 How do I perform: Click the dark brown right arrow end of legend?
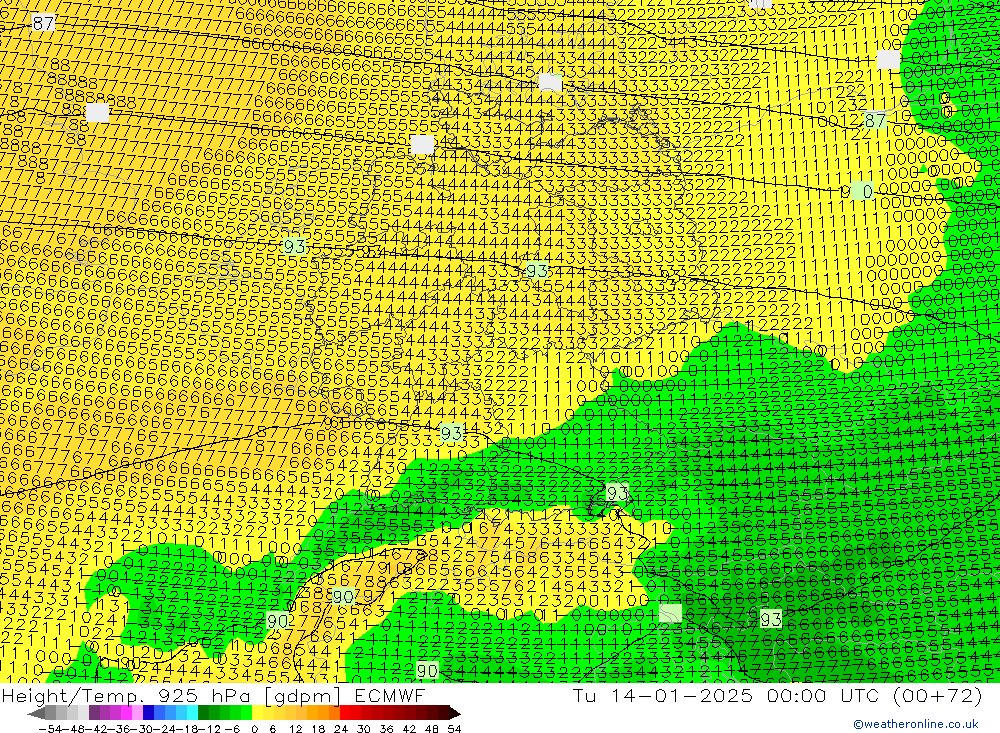click(455, 713)
